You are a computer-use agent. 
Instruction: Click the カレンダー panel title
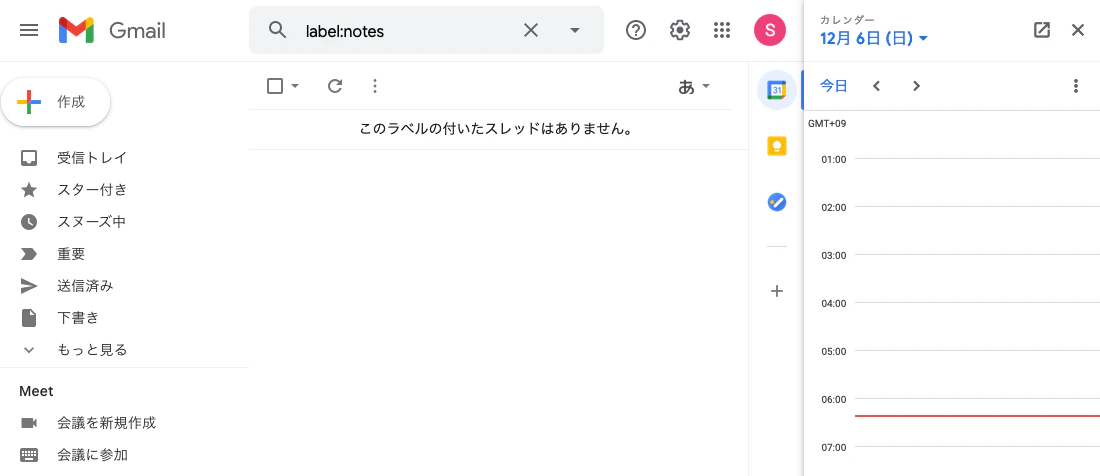pyautogui.click(x=845, y=20)
